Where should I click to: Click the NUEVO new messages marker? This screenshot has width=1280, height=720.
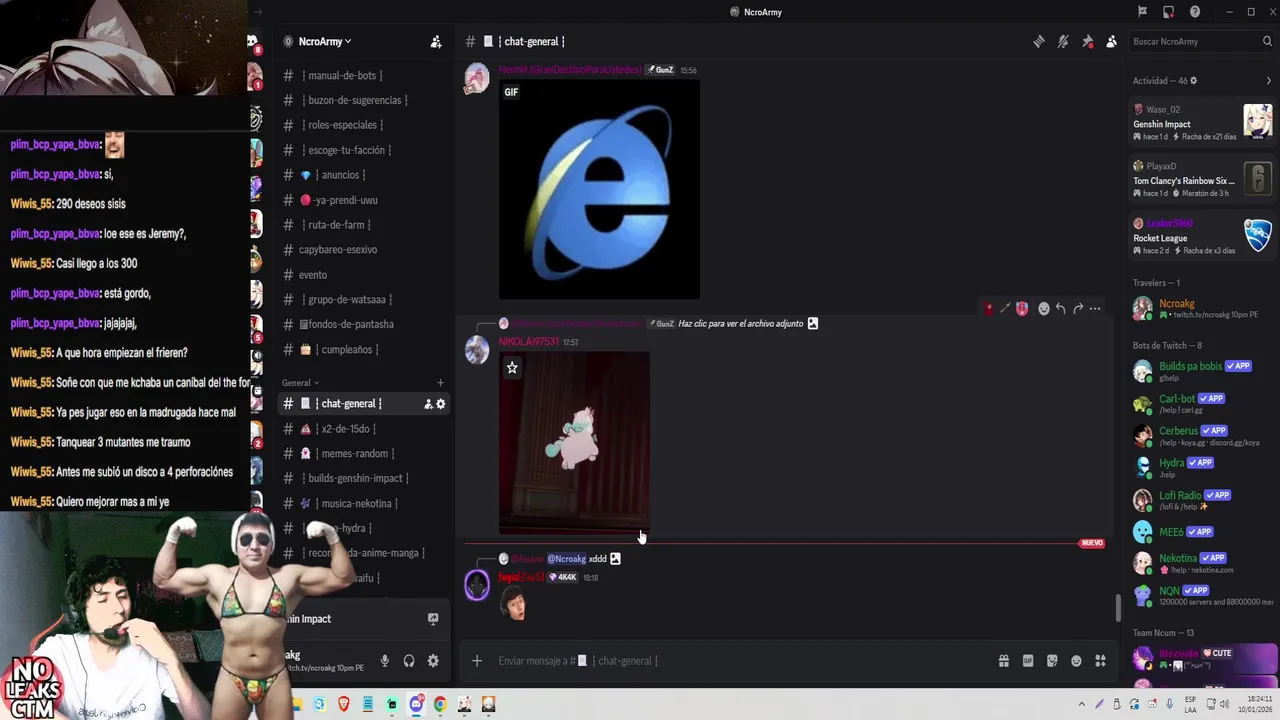point(1092,543)
